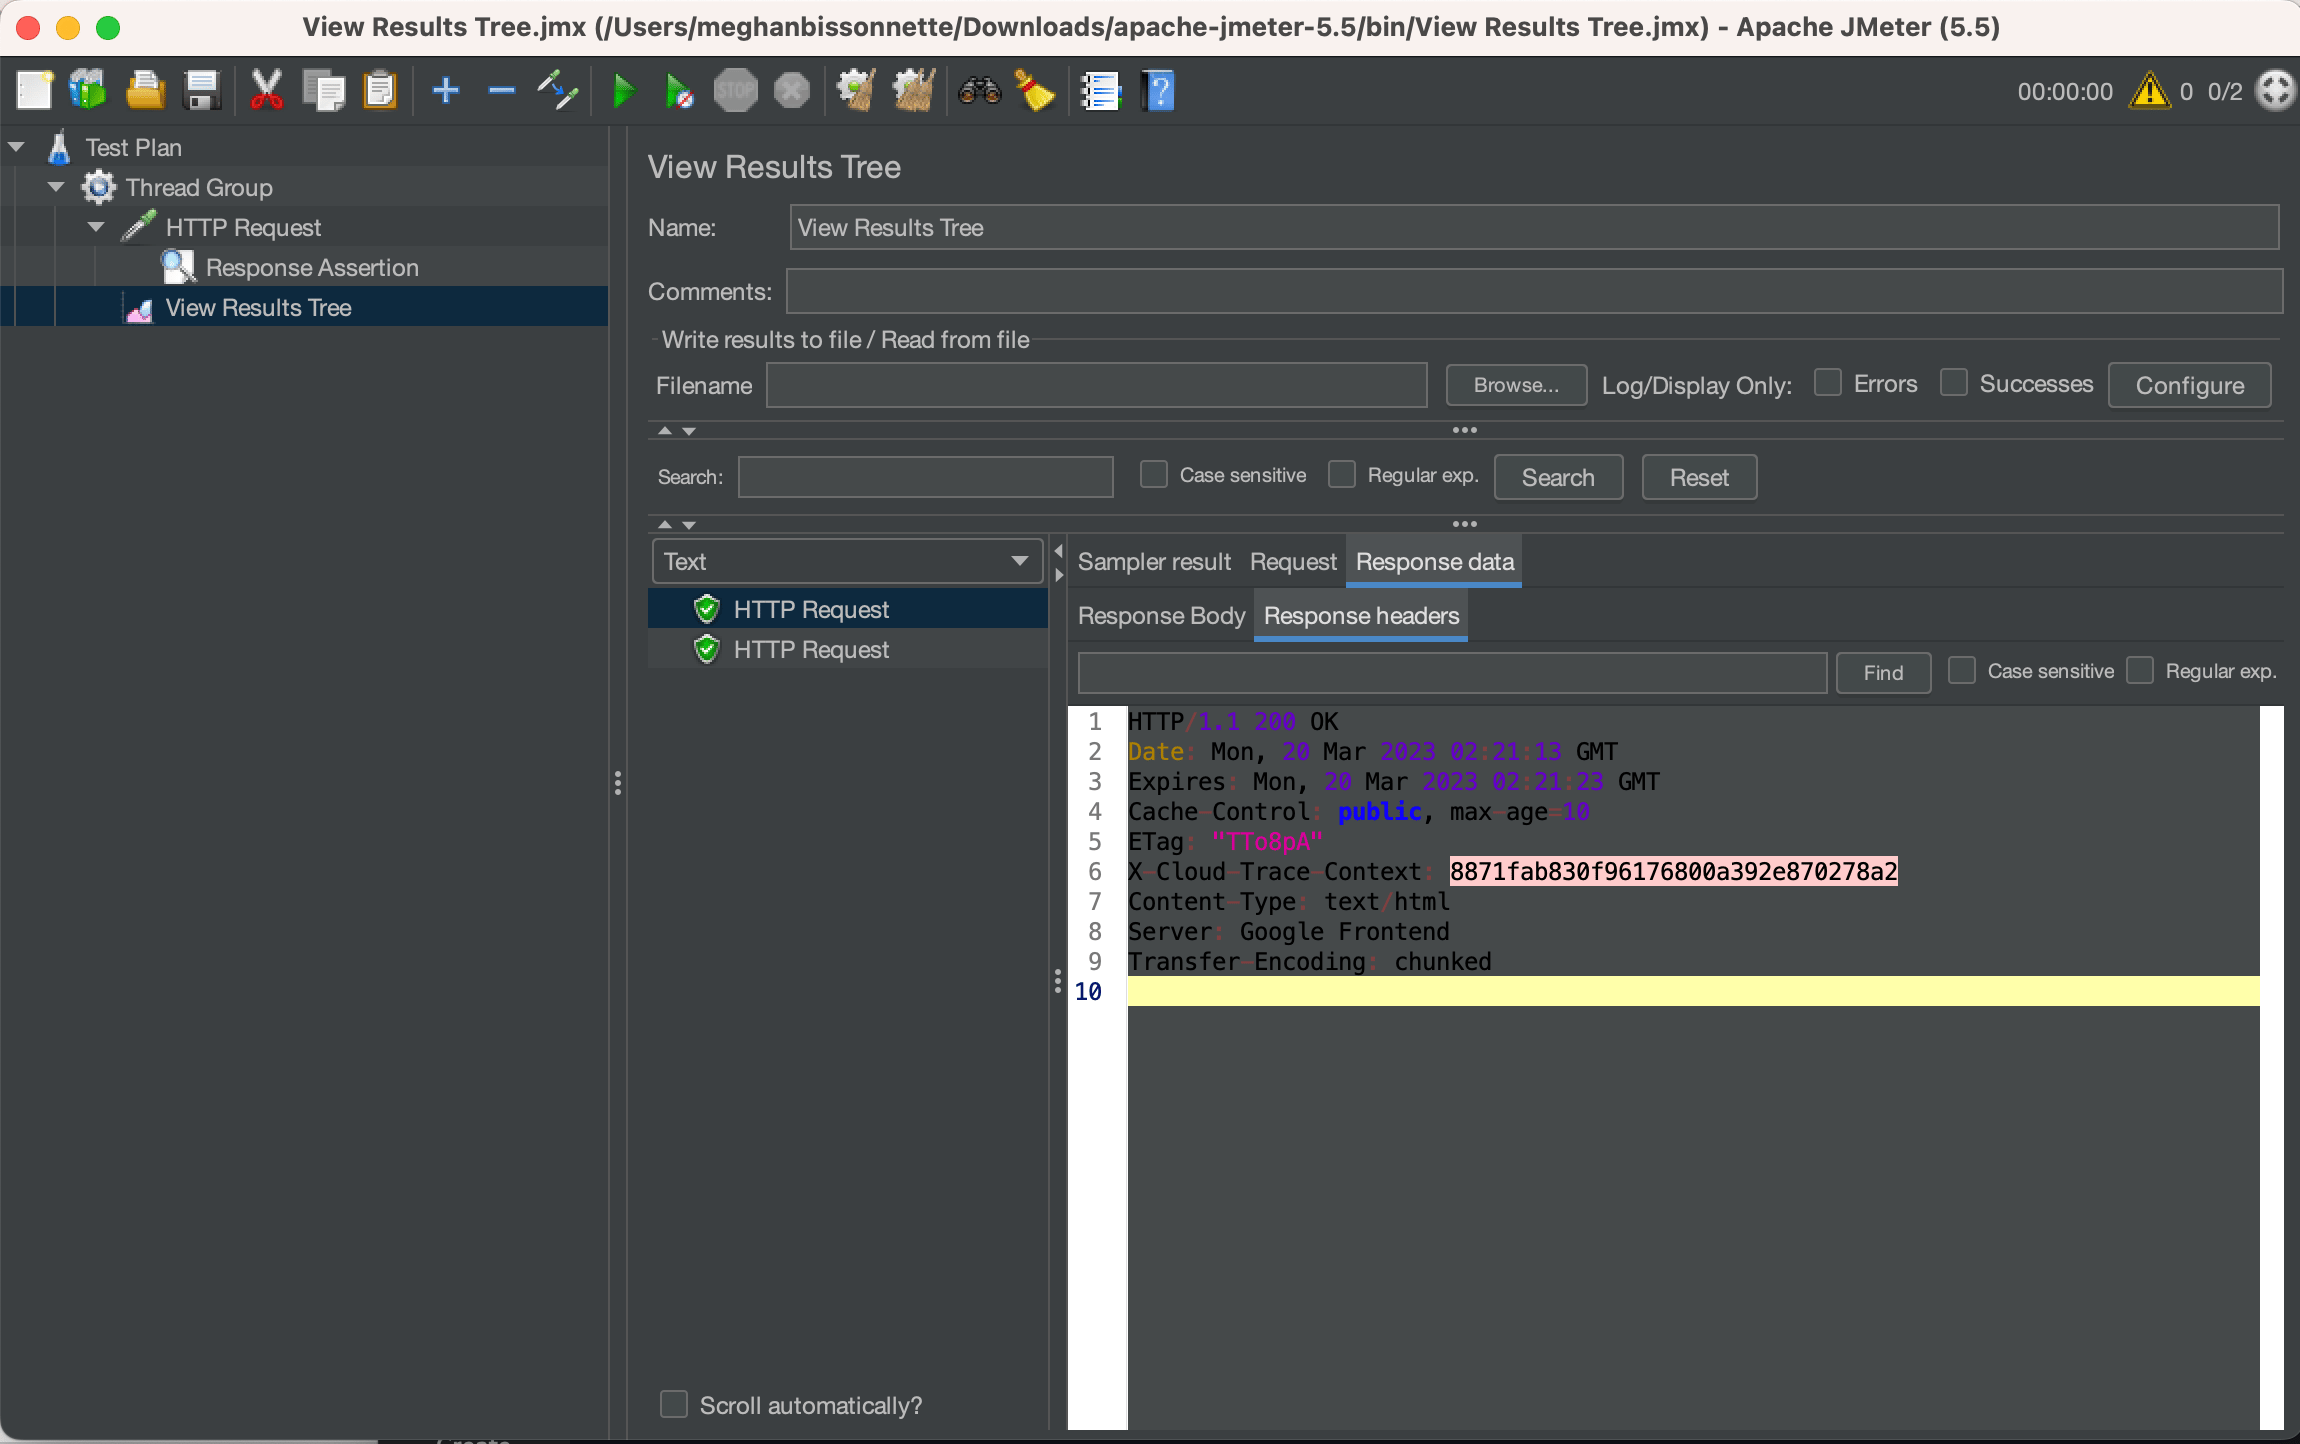Collapse the HTTP Request tree arrow
Screen dimensions: 2300x1444
point(96,227)
